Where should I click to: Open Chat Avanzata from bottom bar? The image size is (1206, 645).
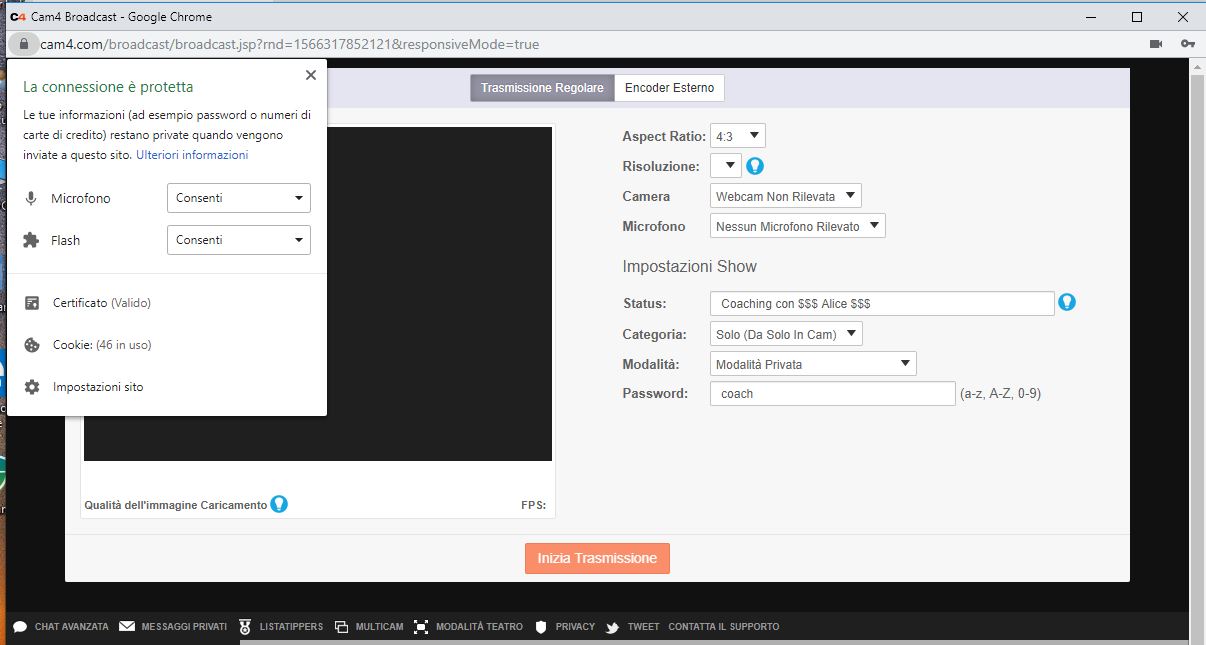61,627
